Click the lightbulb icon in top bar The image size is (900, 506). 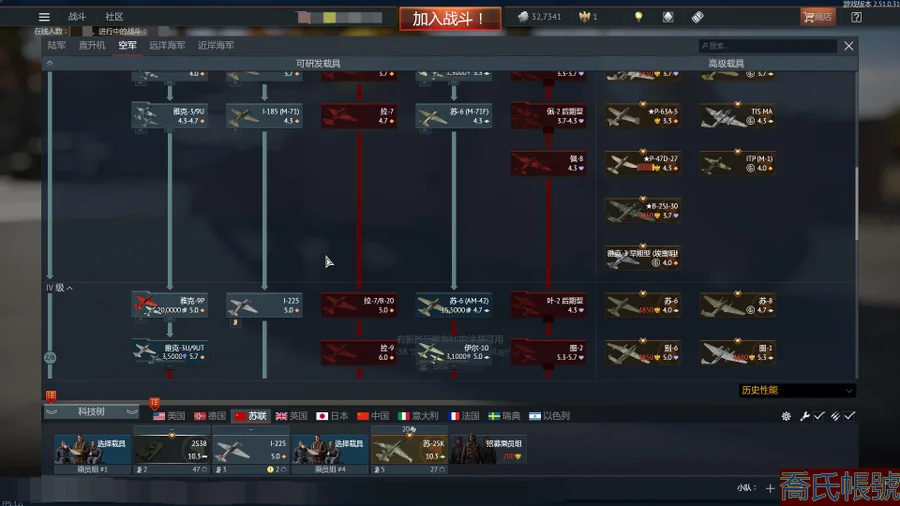coord(637,17)
